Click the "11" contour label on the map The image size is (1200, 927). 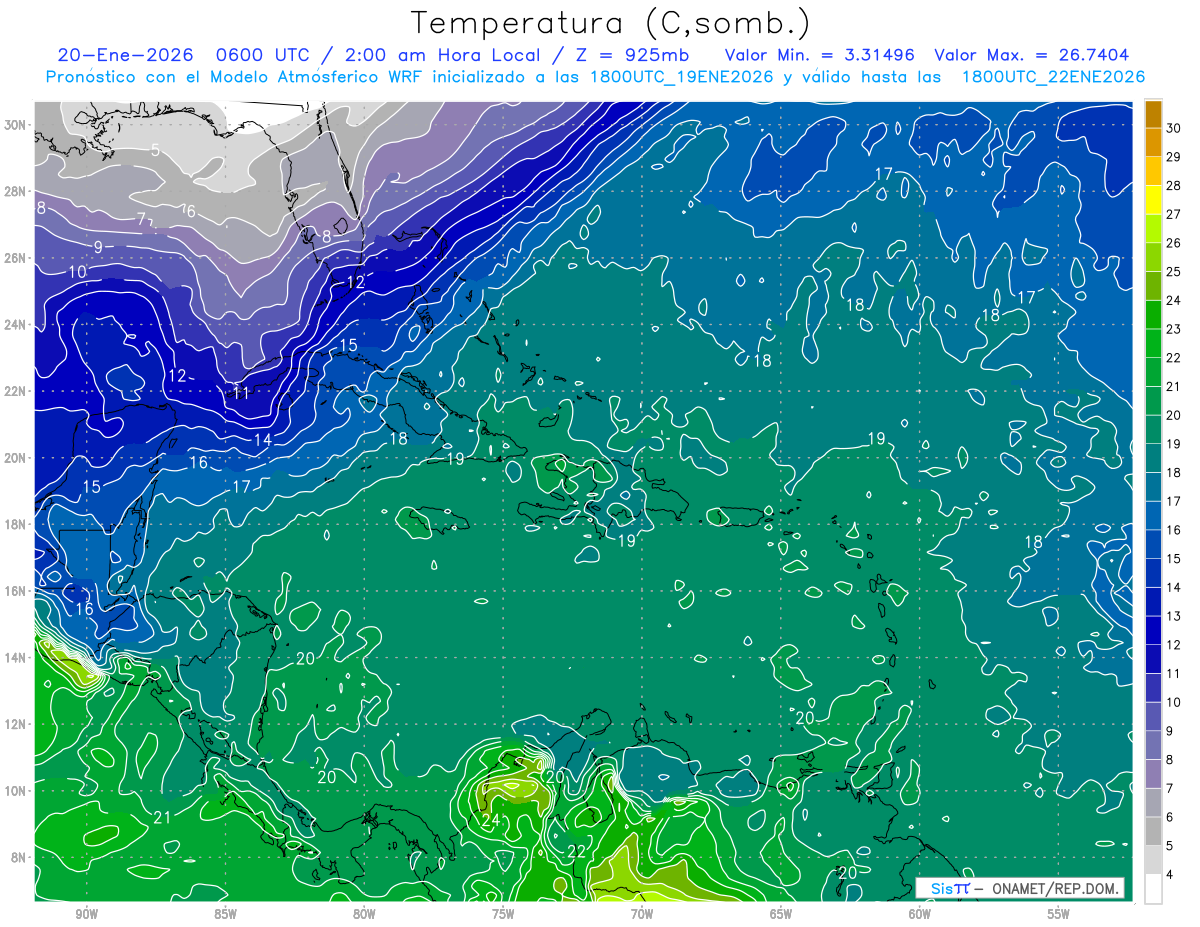(240, 393)
